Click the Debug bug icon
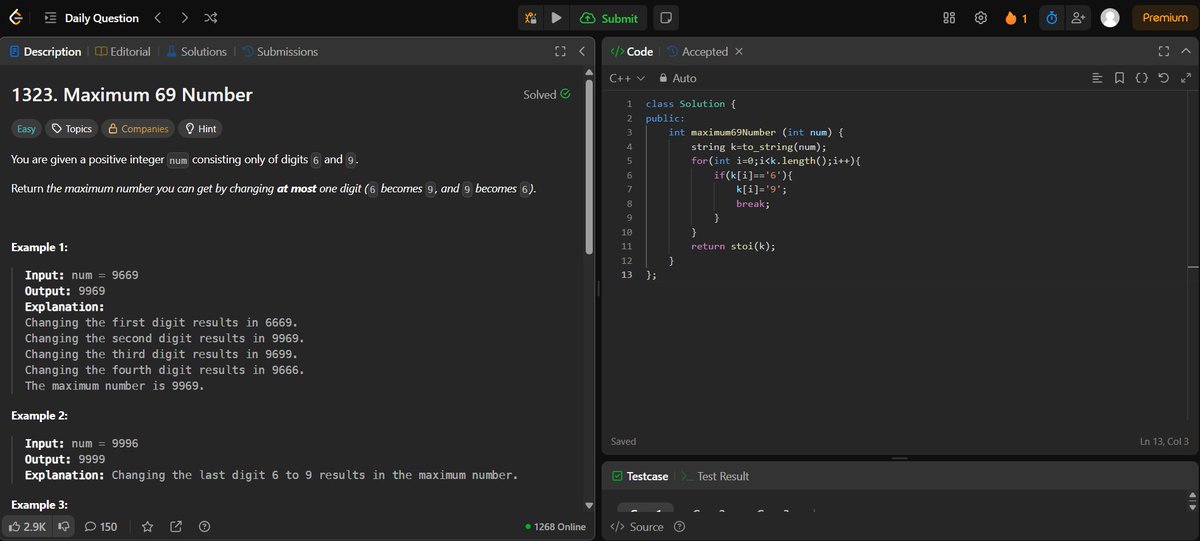Viewport: 1200px width, 541px height. (x=531, y=18)
